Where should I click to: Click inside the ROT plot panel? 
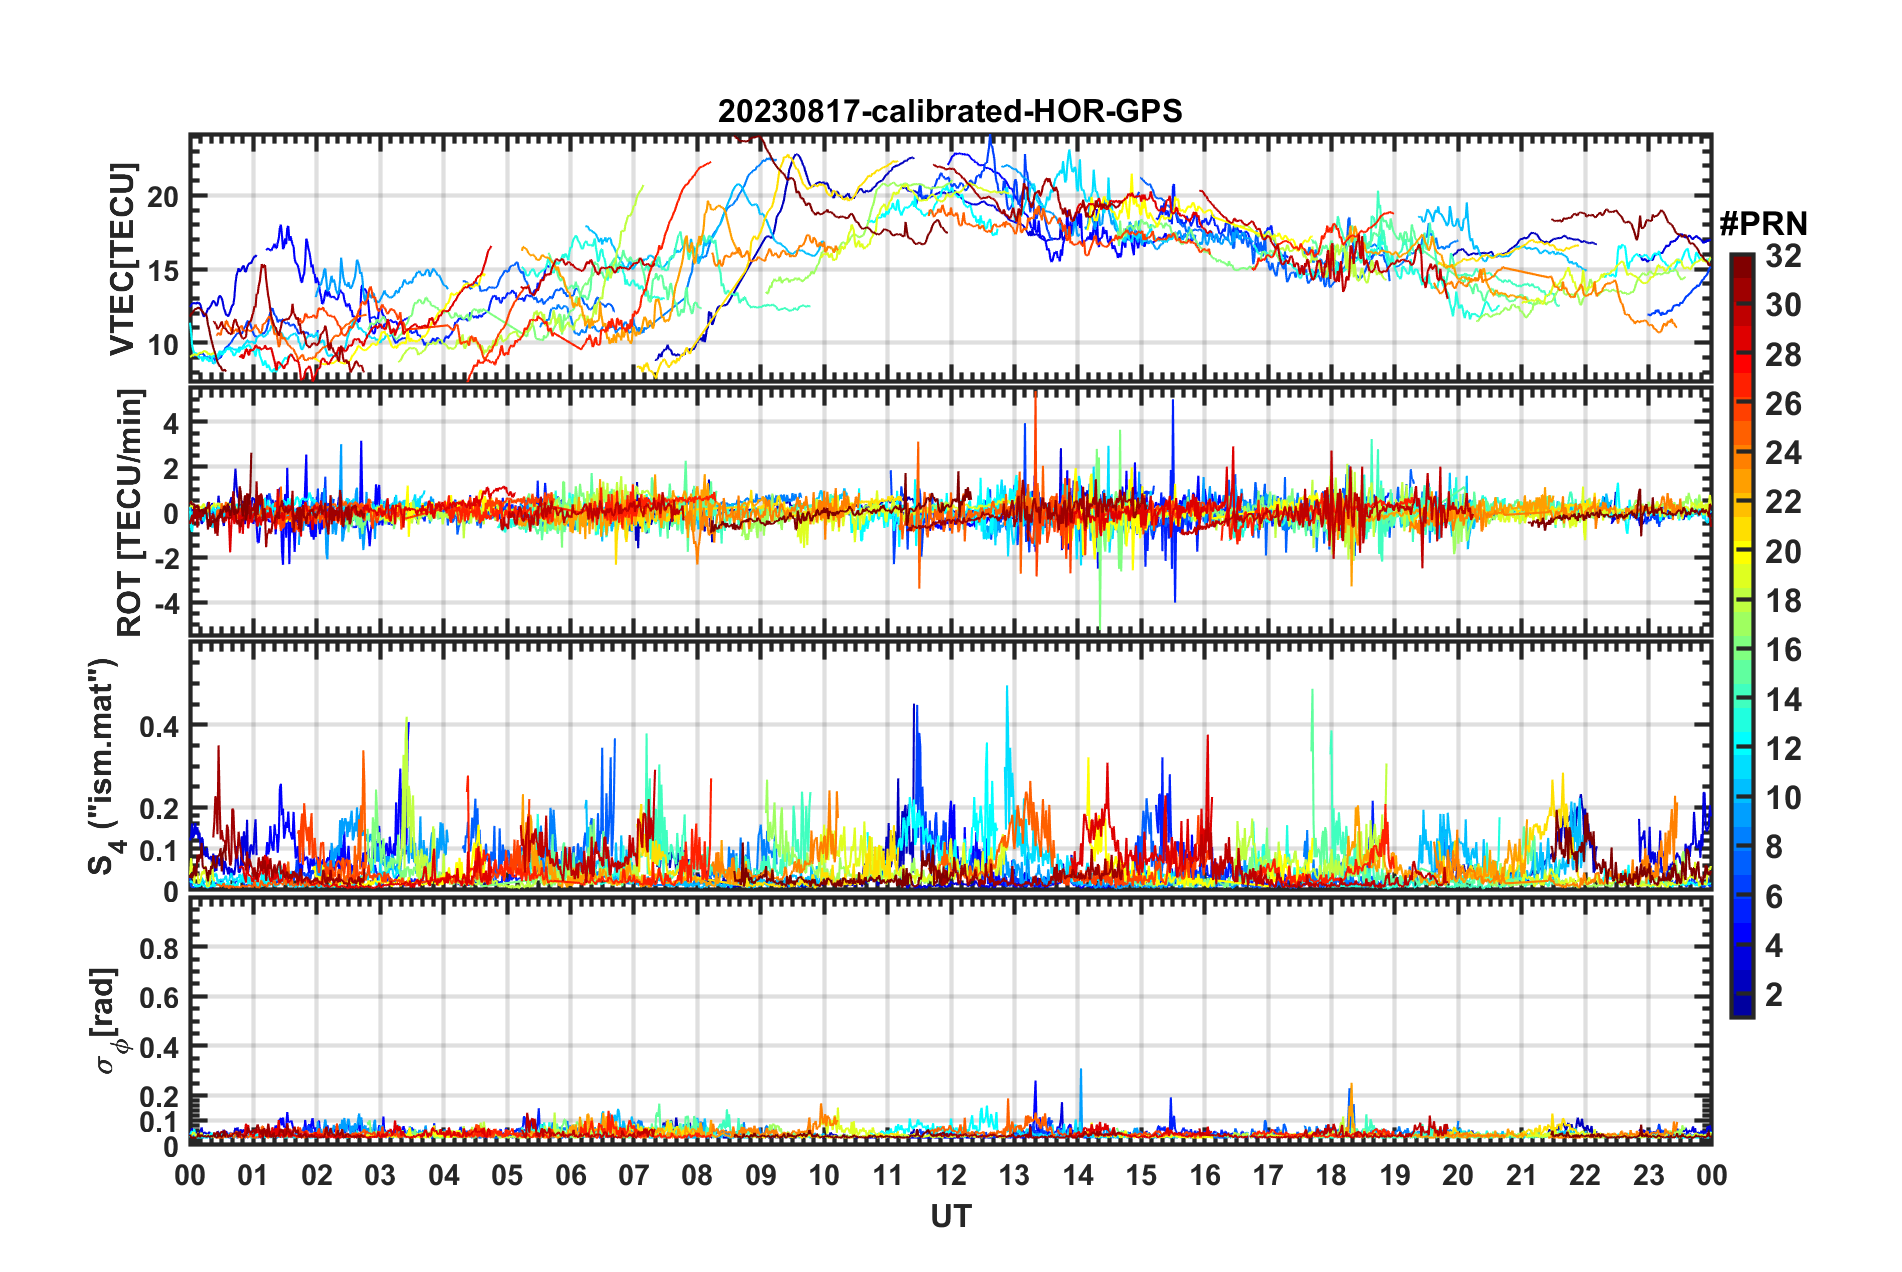(951, 511)
